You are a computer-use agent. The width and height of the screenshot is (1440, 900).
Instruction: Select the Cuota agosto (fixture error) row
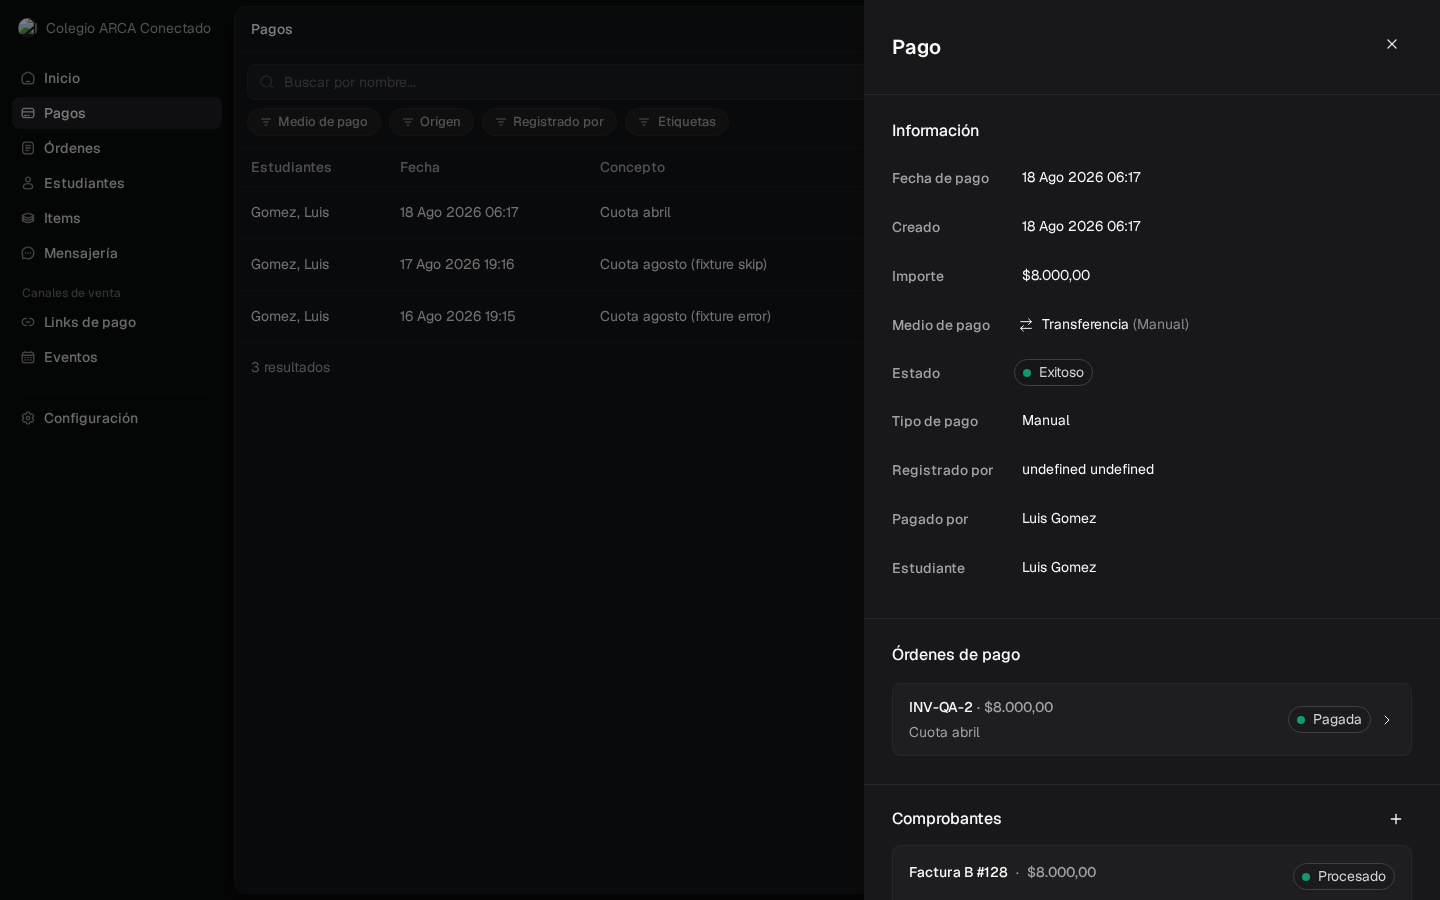549,316
